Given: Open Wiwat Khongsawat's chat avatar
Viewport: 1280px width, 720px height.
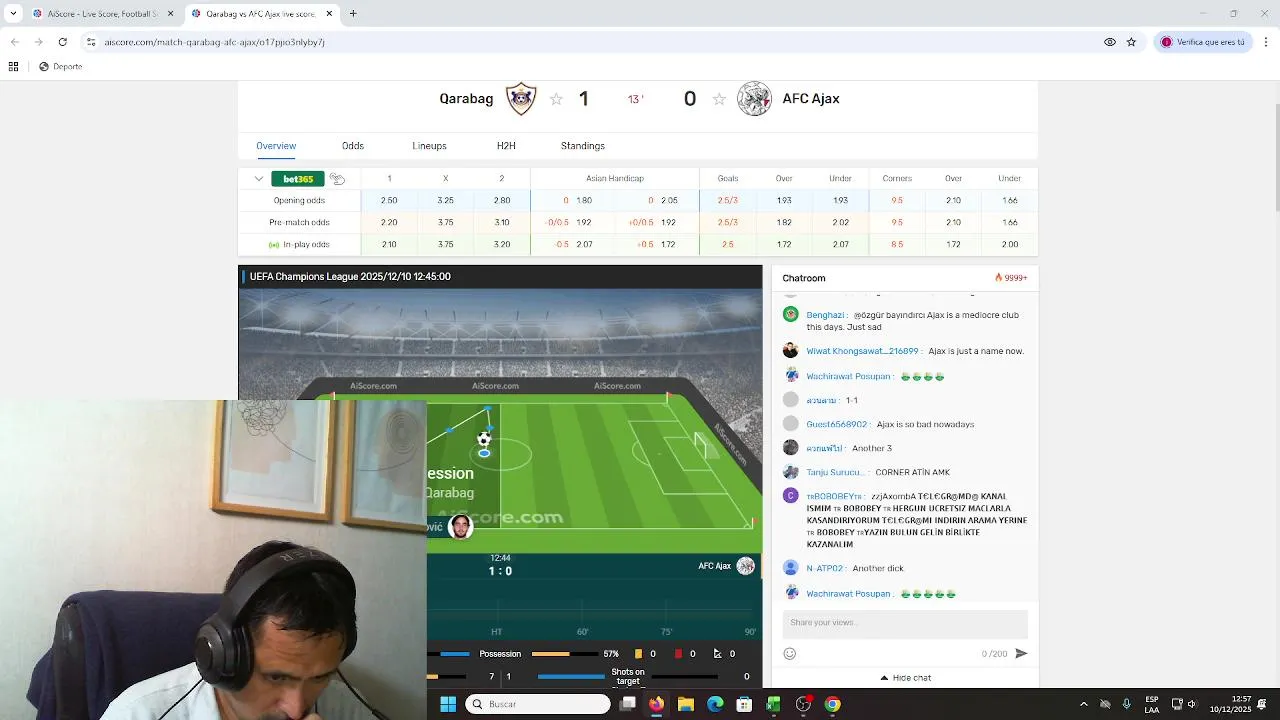Looking at the screenshot, I should 791,351.
